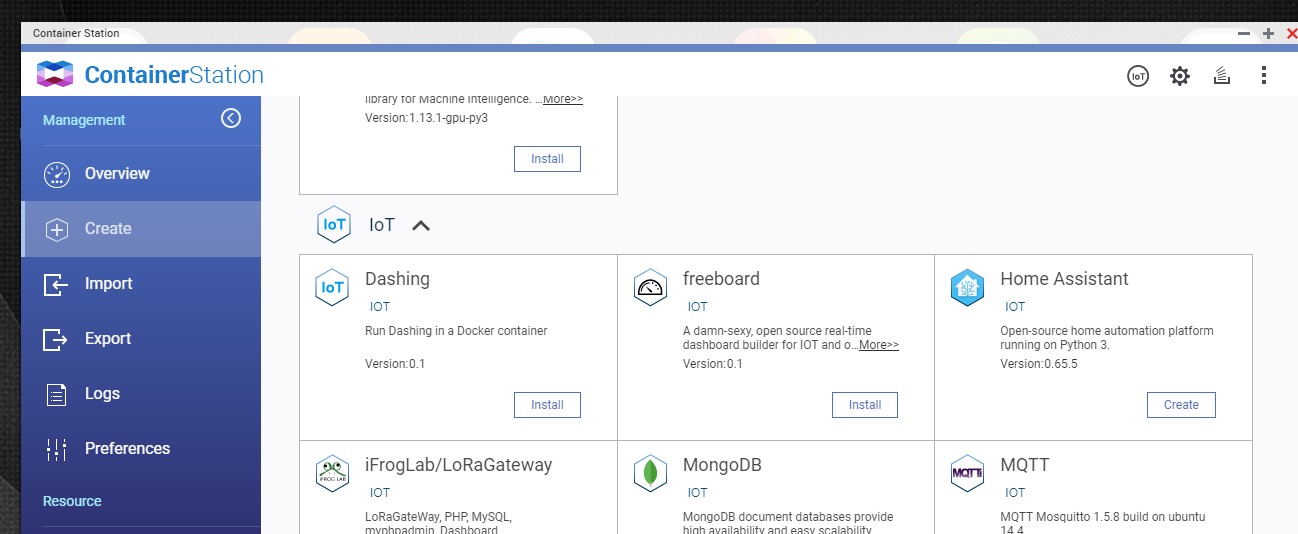Click the IOT tag under iFrogLab/LoRaGateway
The image size is (1298, 534).
[380, 493]
